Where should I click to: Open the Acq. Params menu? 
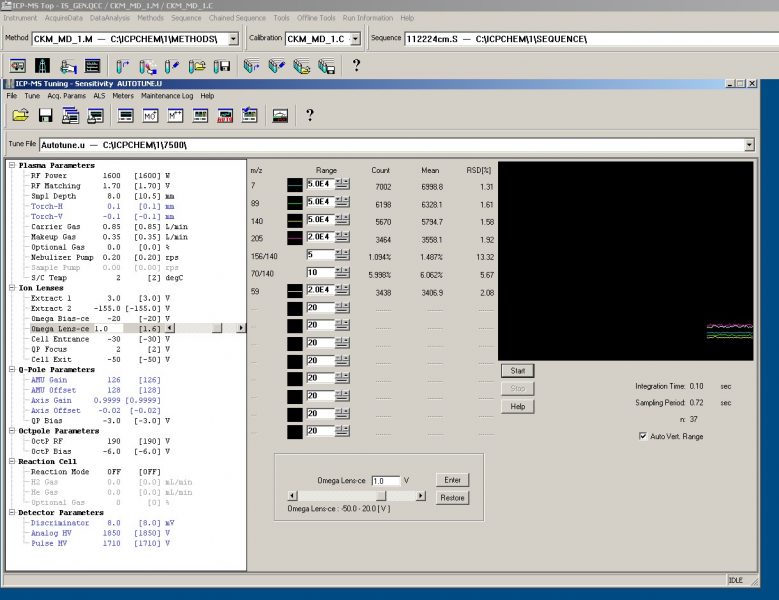tap(67, 96)
